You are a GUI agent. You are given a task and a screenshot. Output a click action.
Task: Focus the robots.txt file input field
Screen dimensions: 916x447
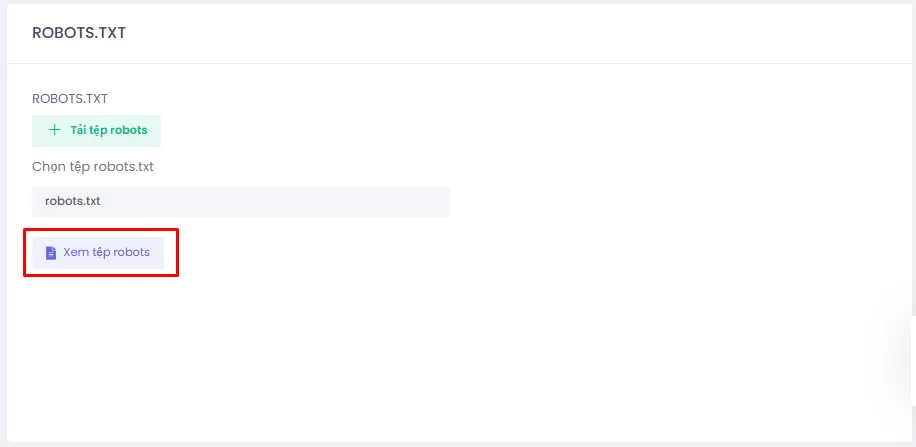coord(241,201)
